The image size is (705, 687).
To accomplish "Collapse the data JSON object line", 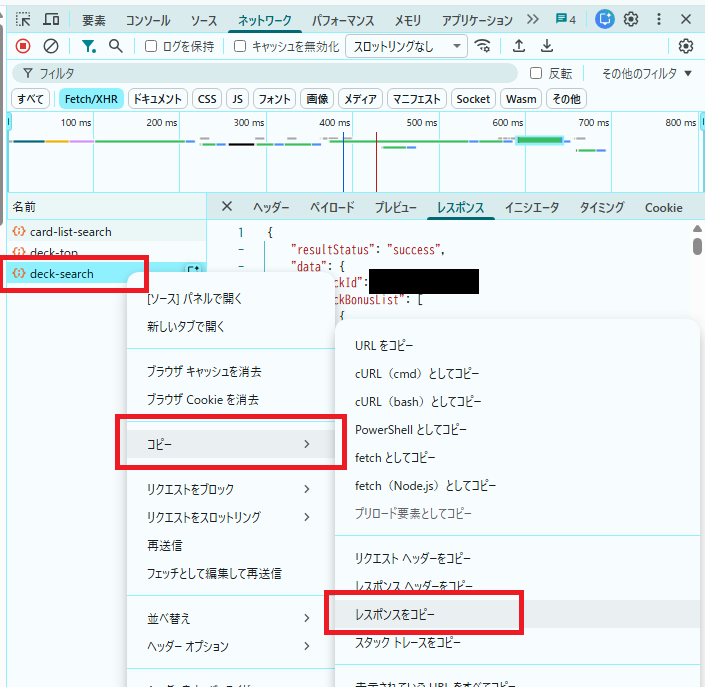I will click(241, 267).
